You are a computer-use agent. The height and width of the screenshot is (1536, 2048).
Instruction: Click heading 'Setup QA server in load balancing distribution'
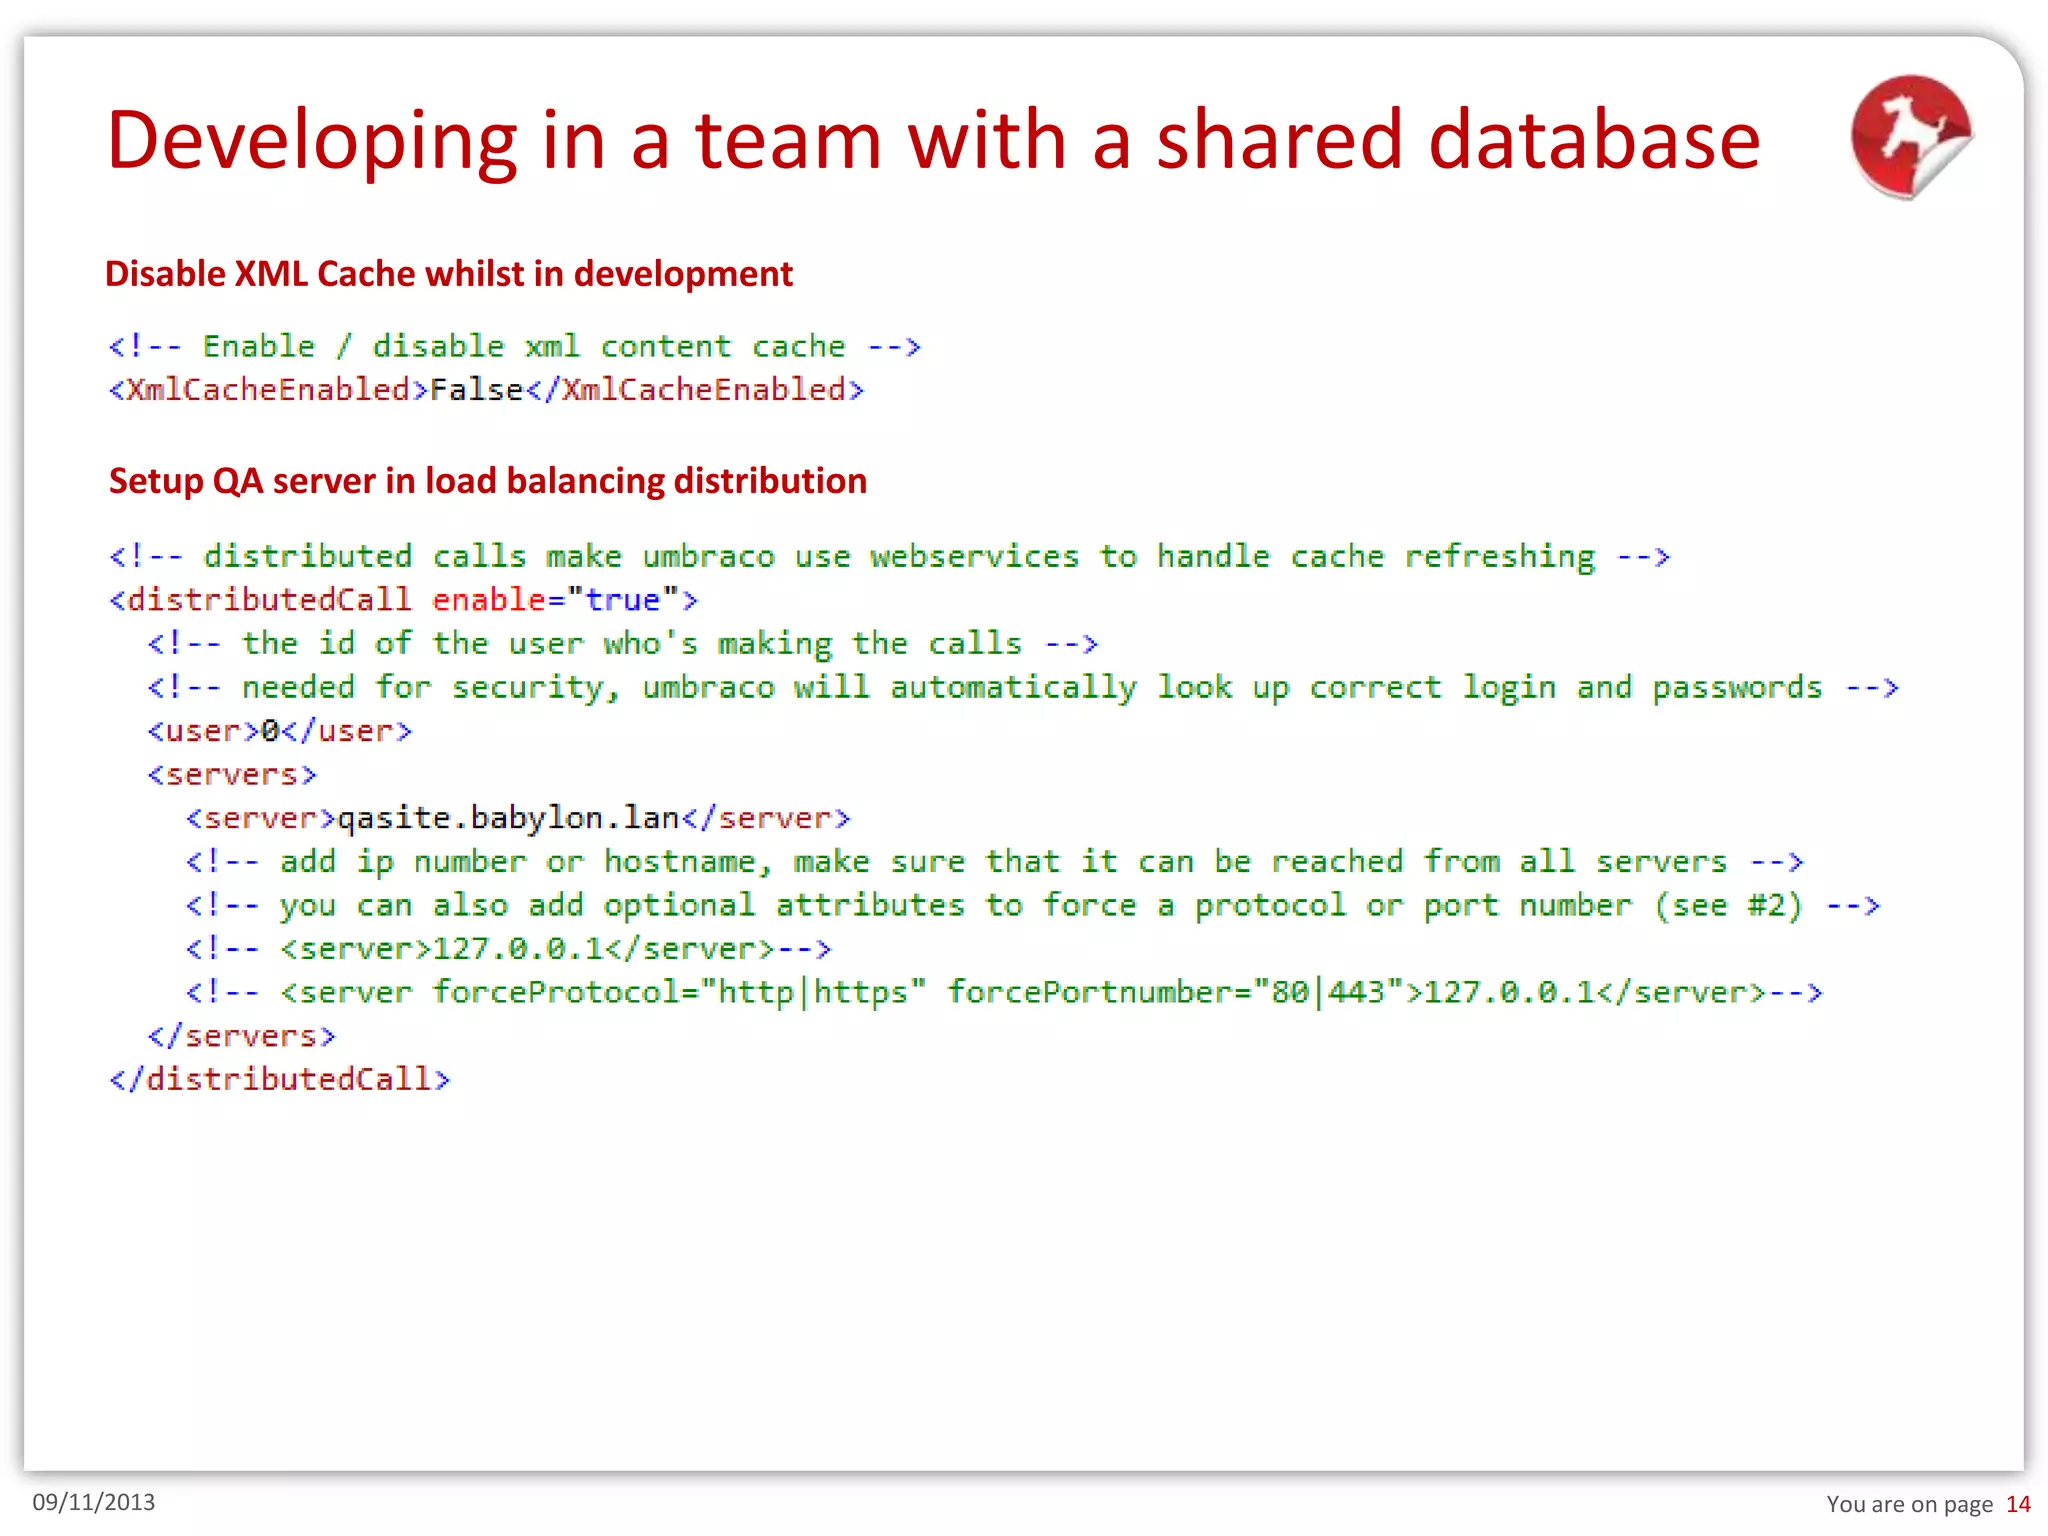click(488, 481)
